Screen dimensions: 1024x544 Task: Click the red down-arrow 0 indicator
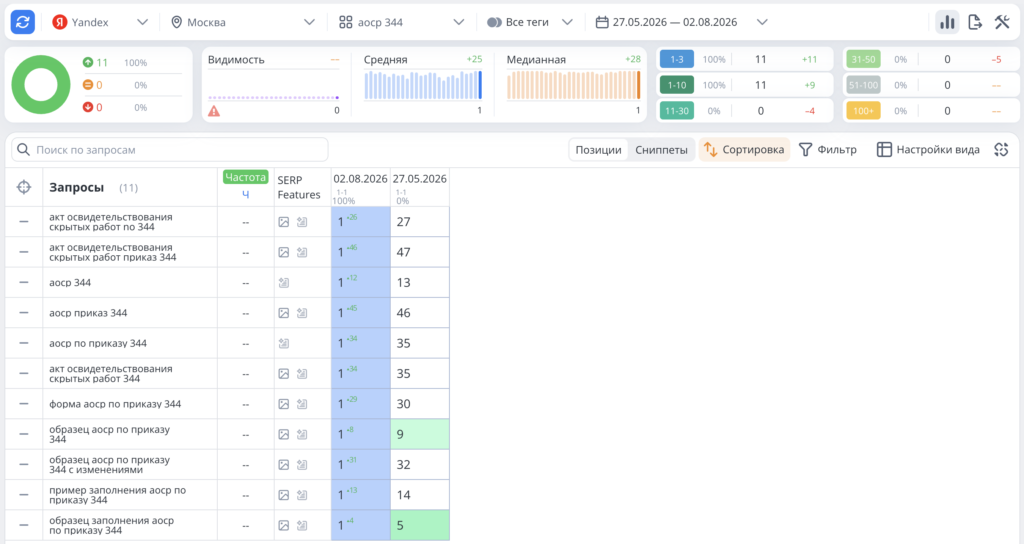(92, 107)
